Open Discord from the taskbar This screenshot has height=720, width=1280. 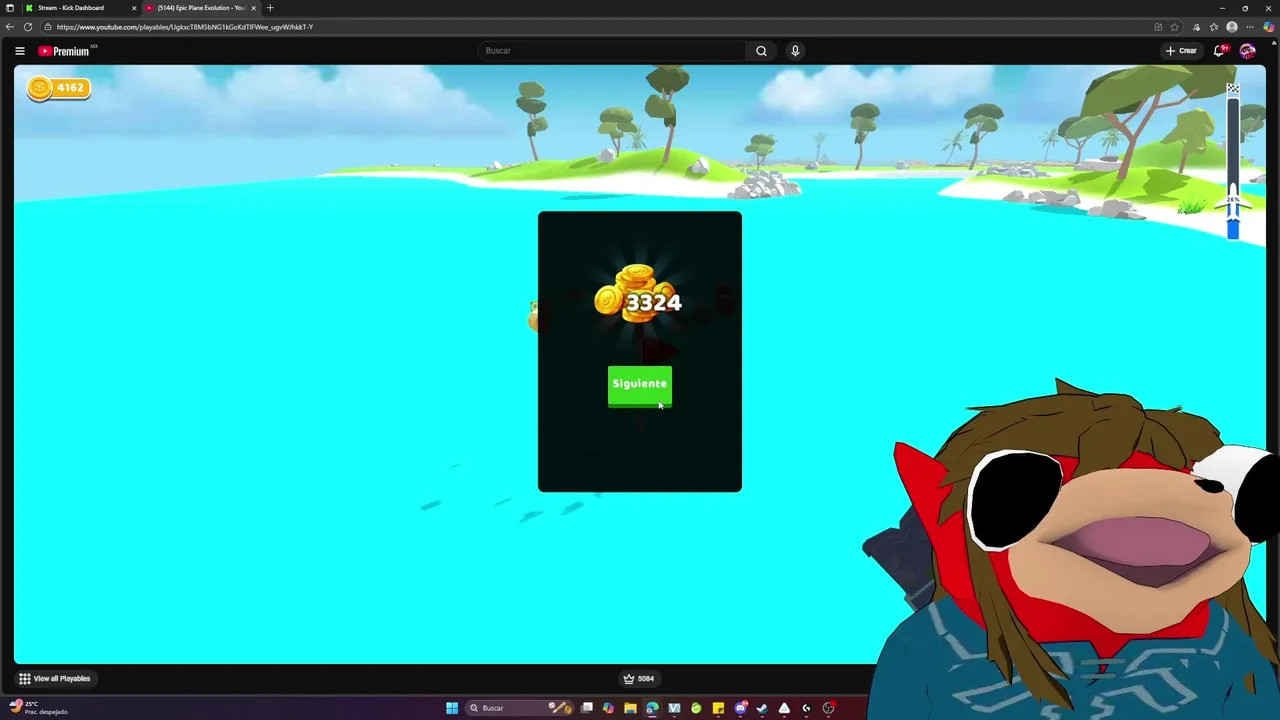pyautogui.click(x=740, y=708)
